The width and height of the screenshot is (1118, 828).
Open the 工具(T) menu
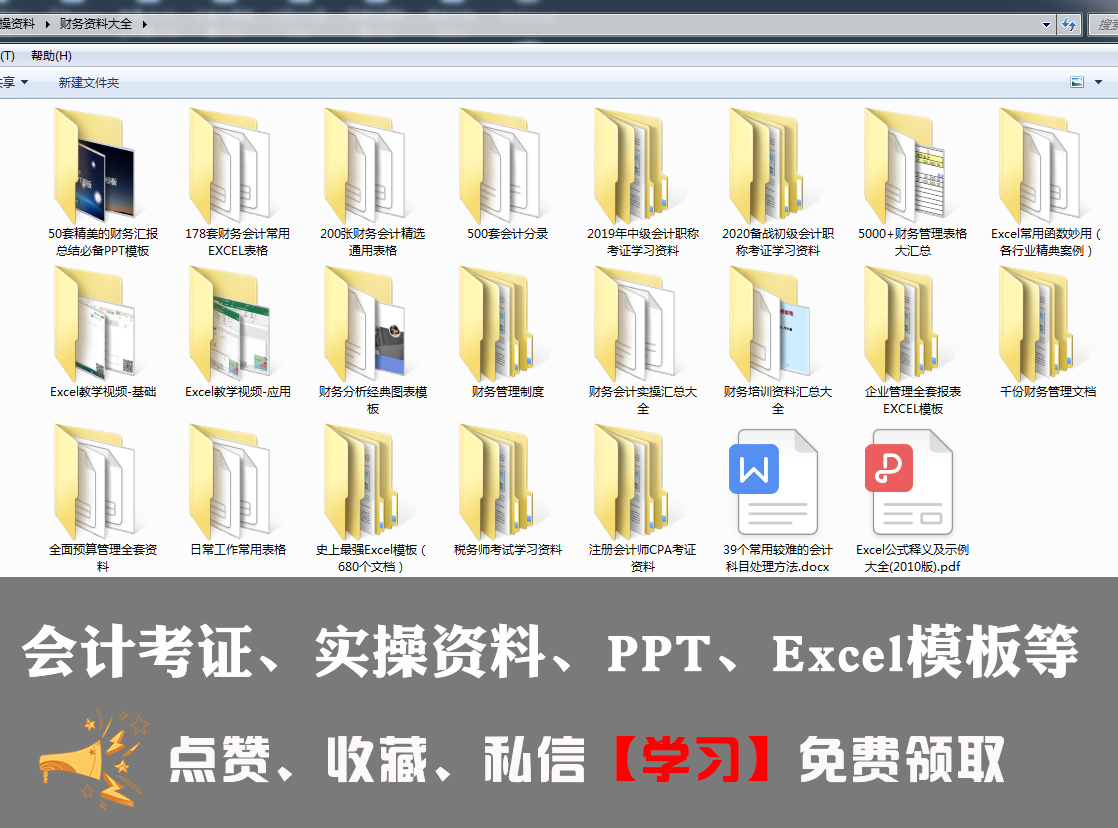8,56
